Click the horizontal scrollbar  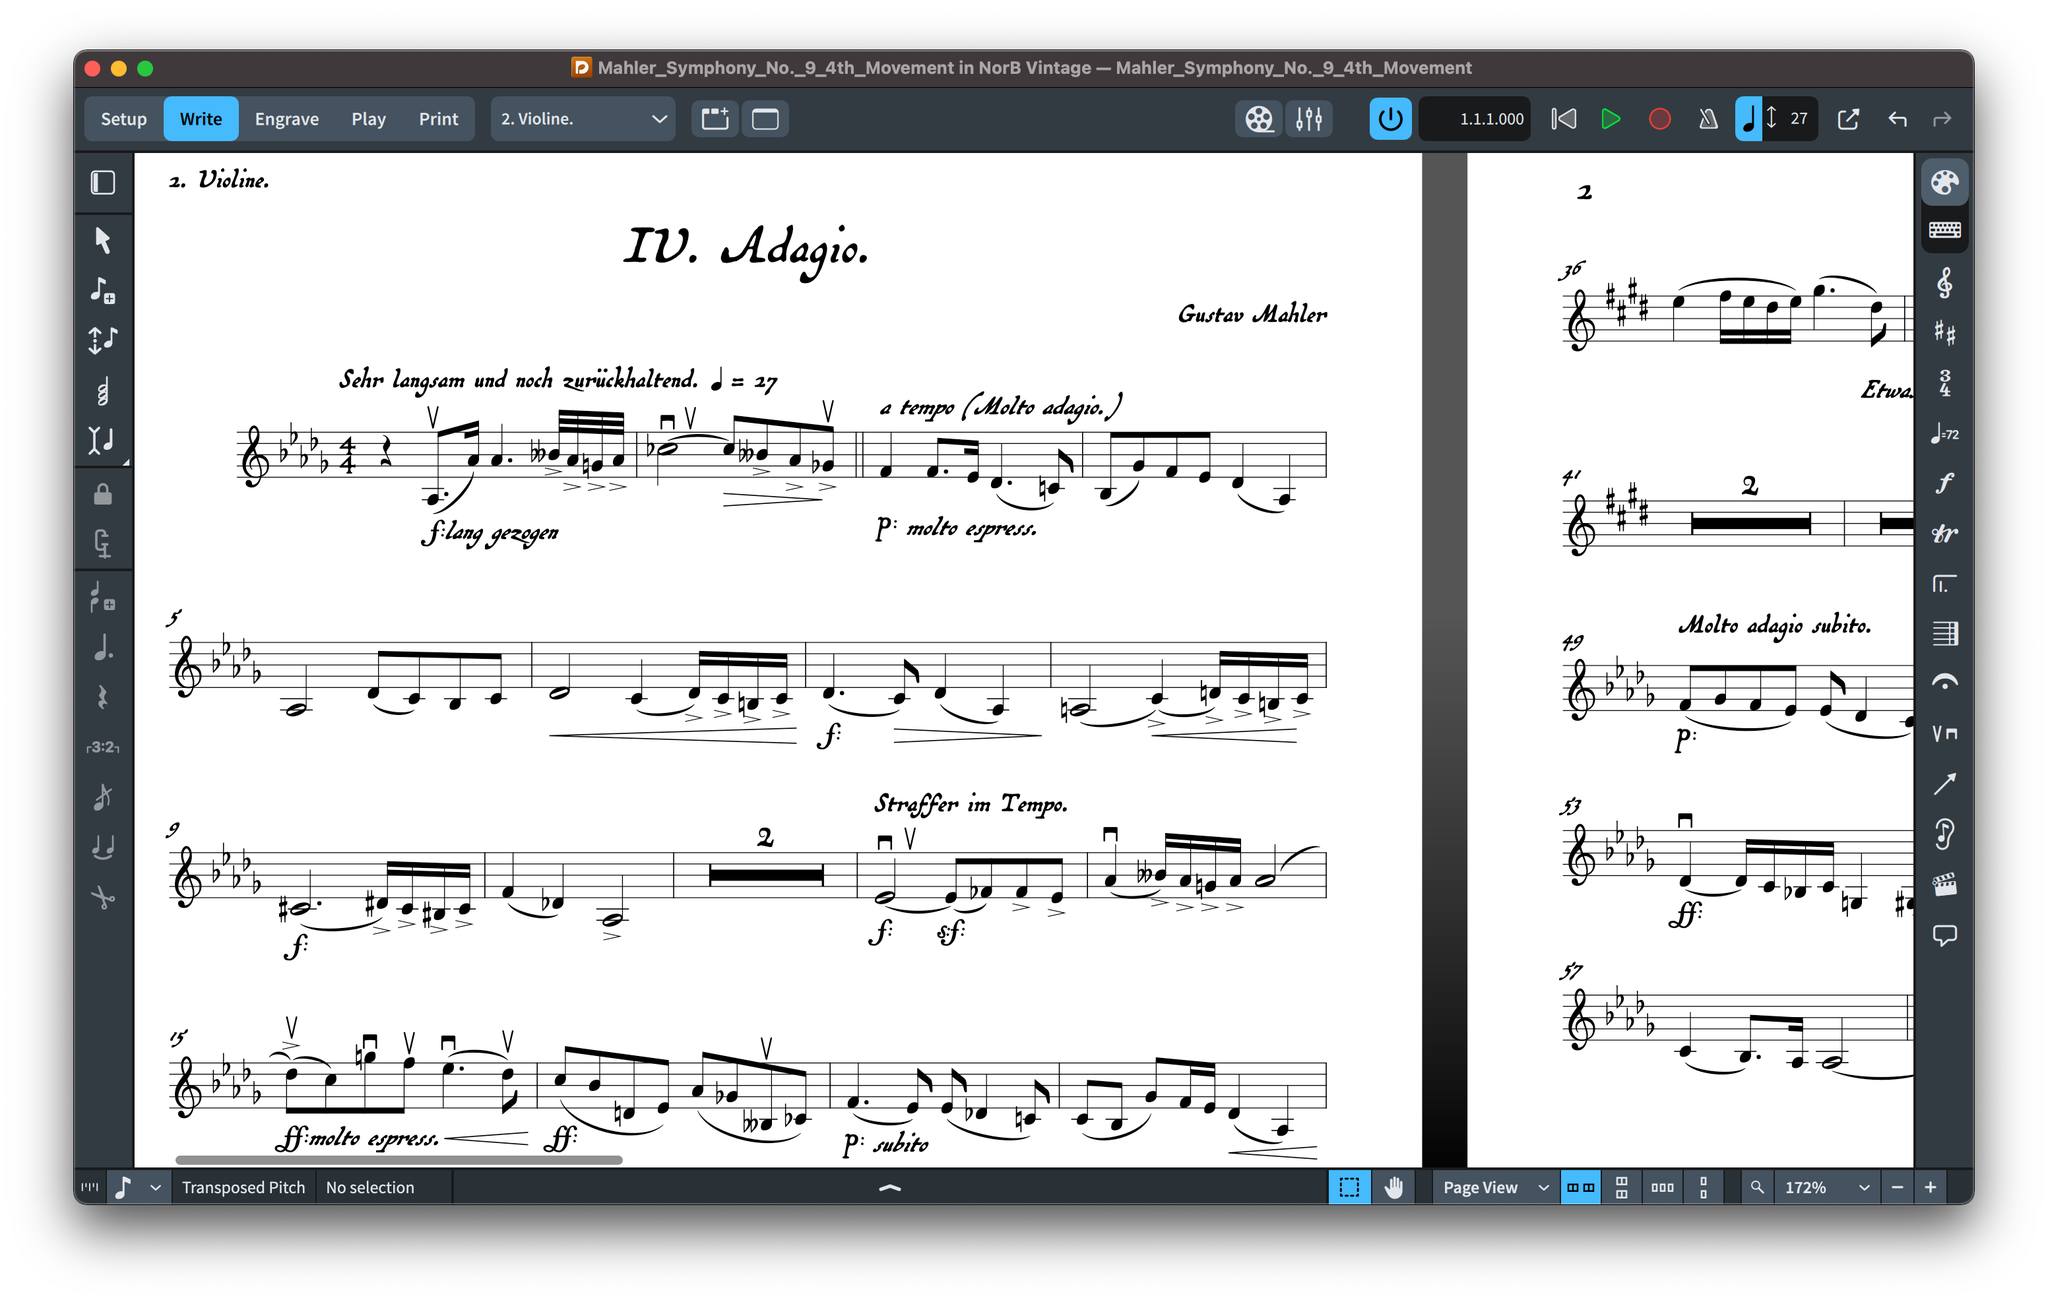tap(399, 1160)
